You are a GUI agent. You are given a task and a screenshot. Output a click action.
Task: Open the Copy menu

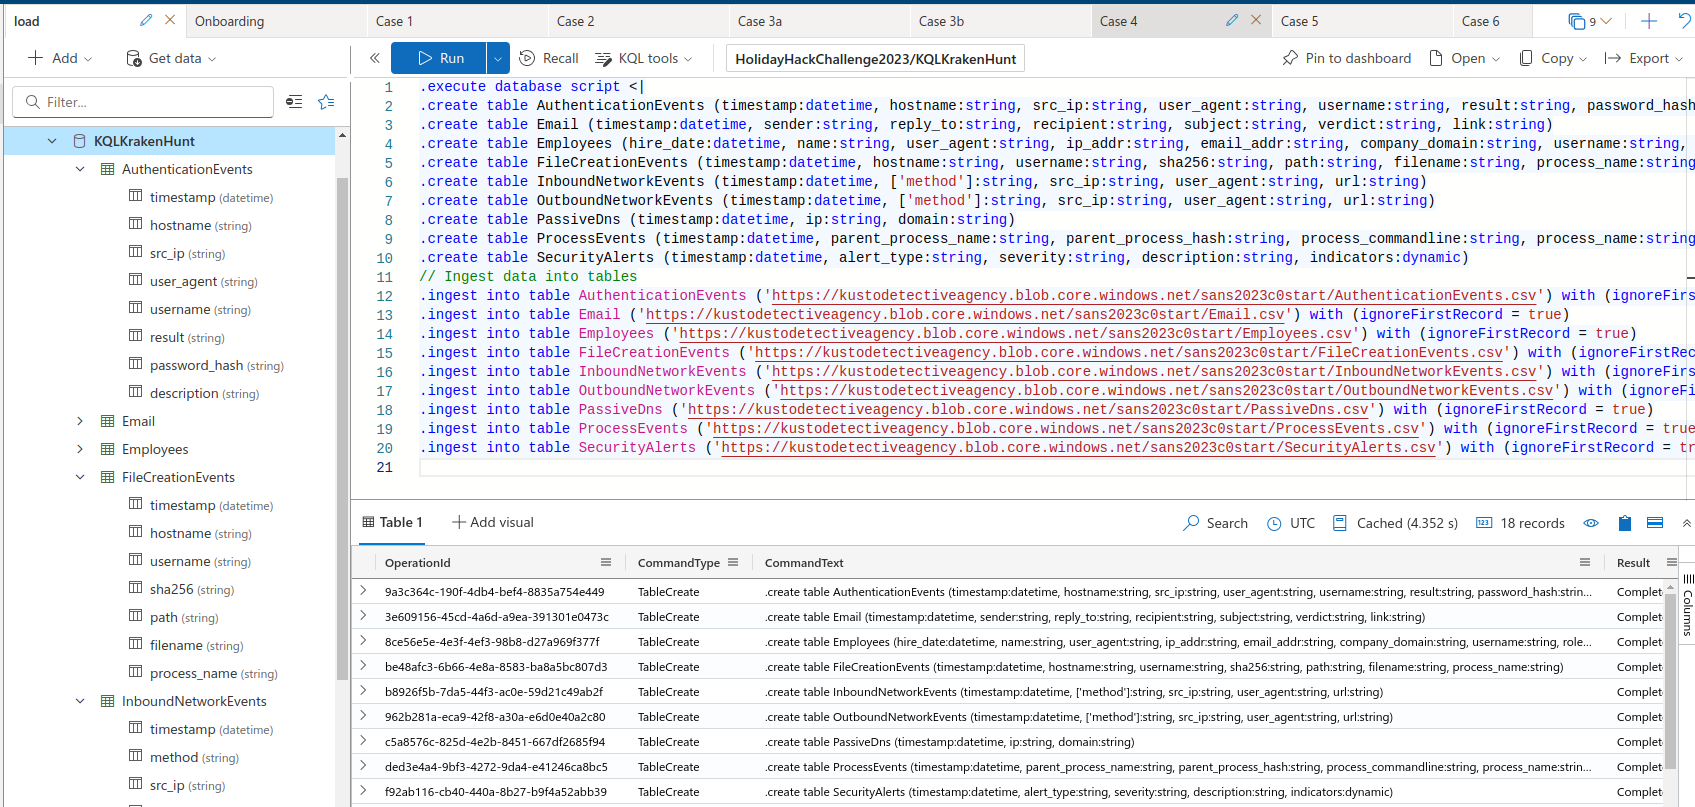(x=1553, y=58)
